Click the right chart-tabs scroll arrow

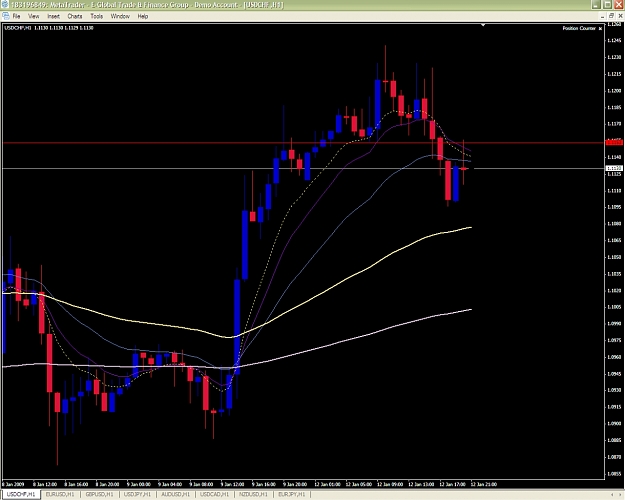click(x=620, y=495)
